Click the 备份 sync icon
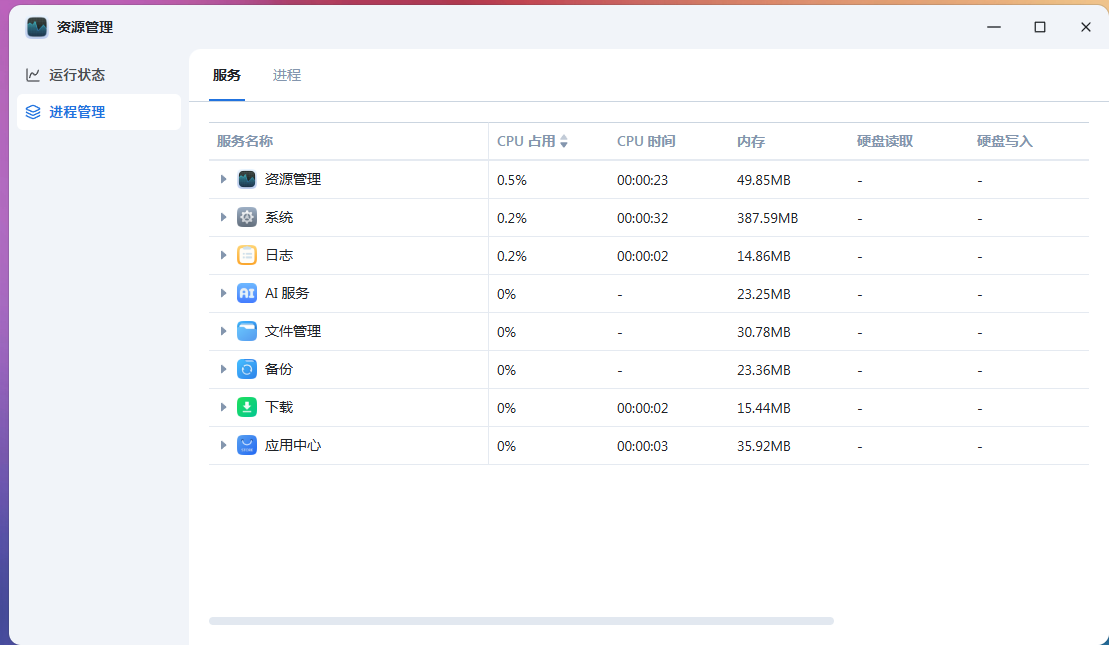The width and height of the screenshot is (1109, 645). [247, 370]
